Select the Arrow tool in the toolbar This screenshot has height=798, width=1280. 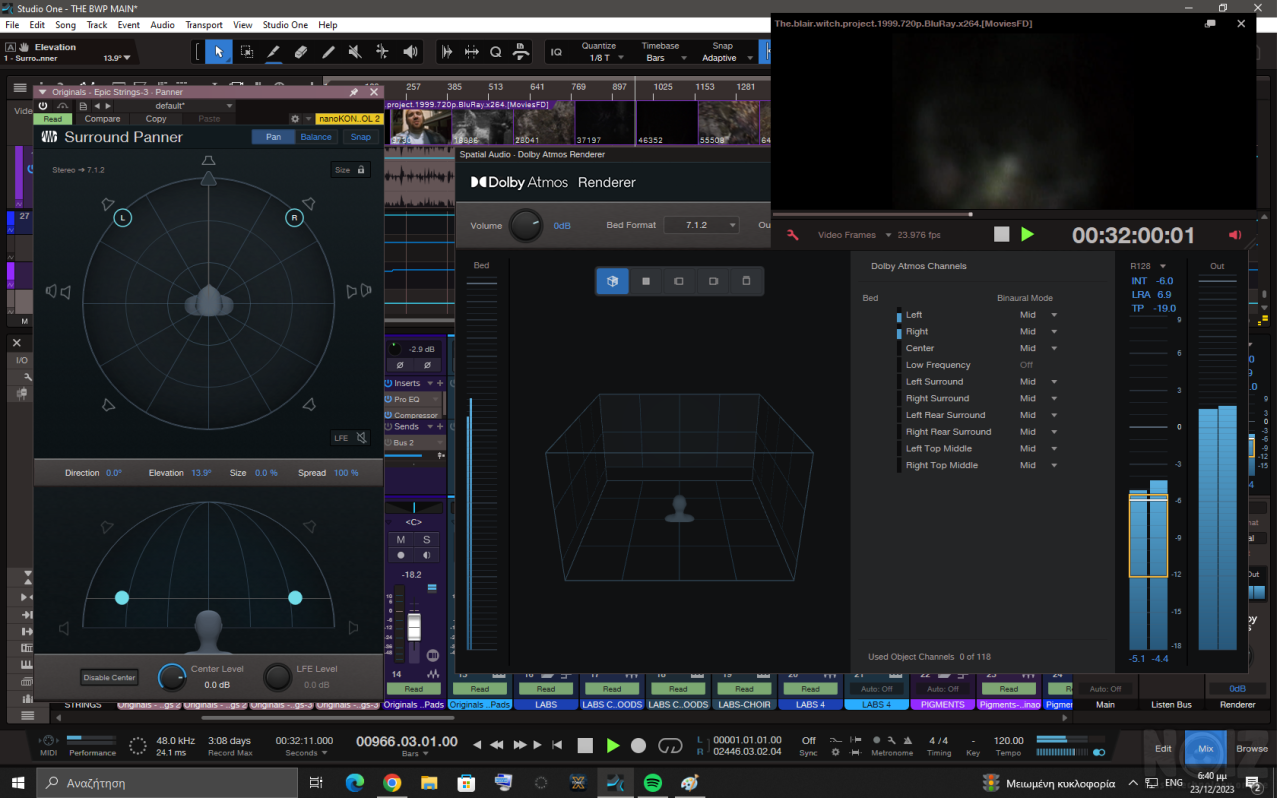pos(219,52)
